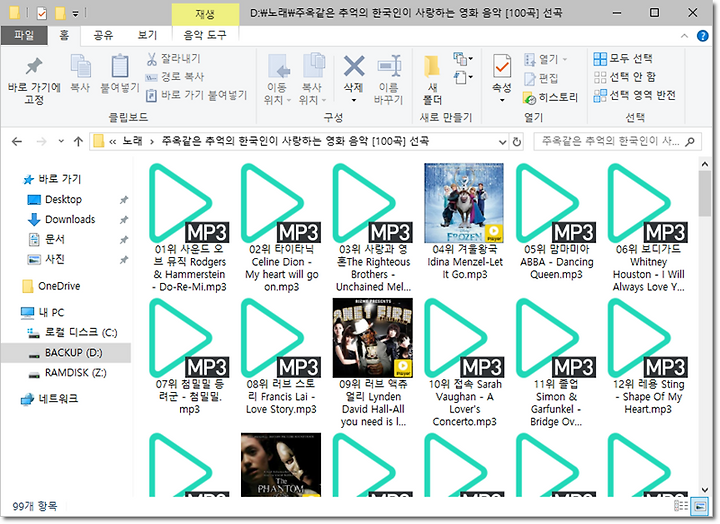Viewport: 720px width, 524px height.
Task: Click Rename (이름 바꾸기) in ribbon
Action: pyautogui.click(x=388, y=80)
